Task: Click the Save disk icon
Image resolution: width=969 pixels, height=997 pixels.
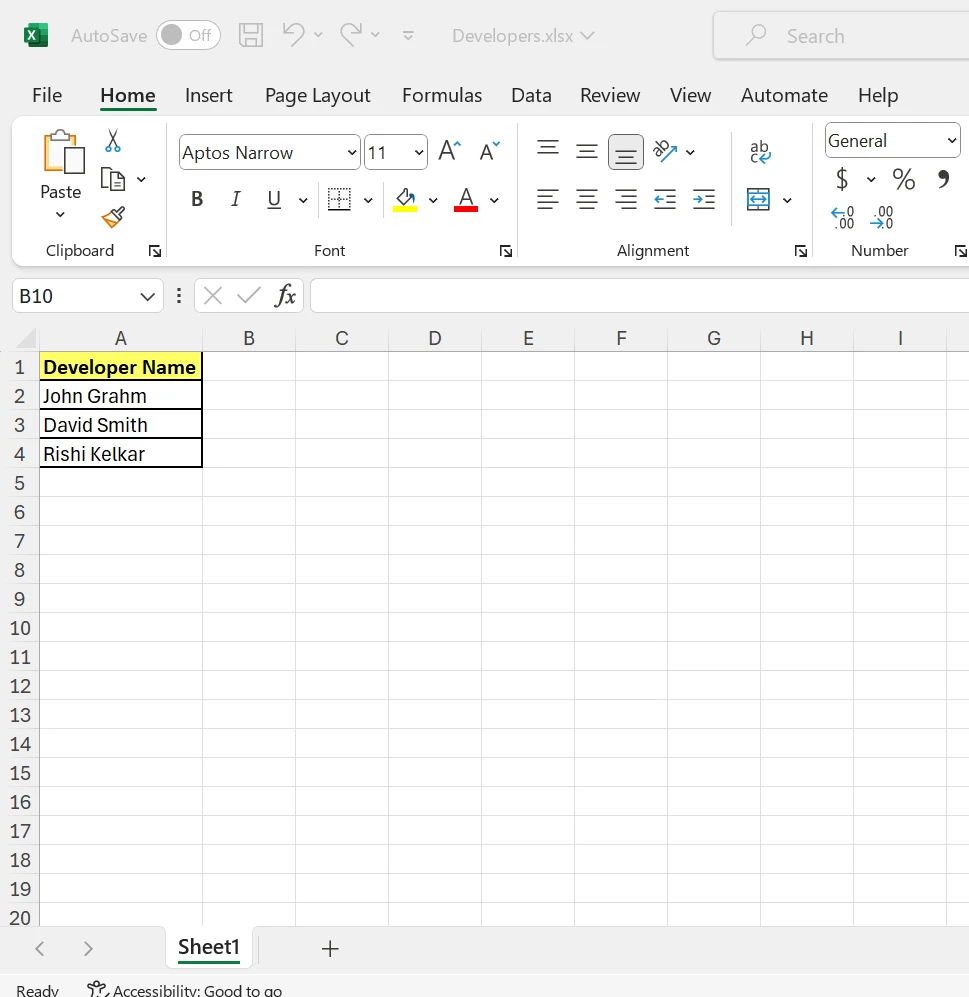Action: pos(251,36)
